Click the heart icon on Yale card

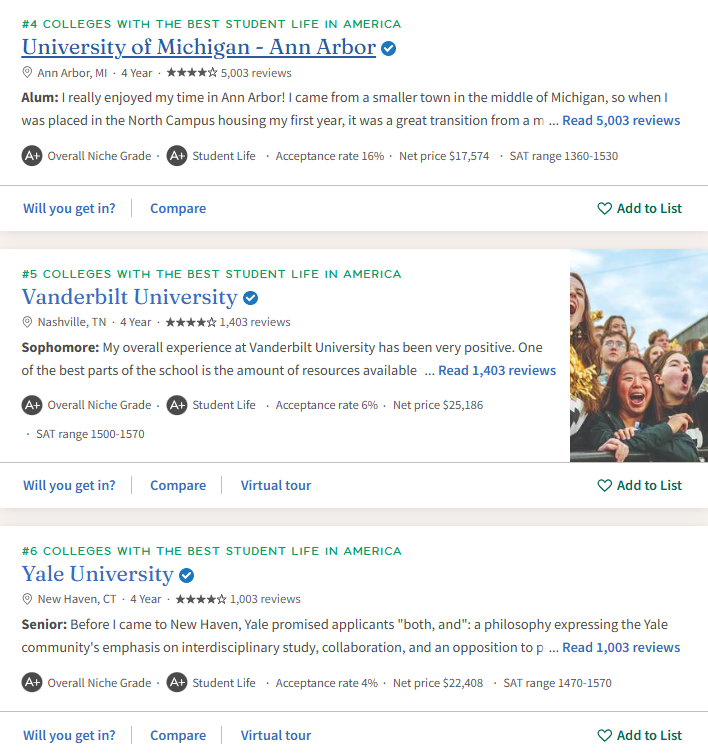(604, 735)
